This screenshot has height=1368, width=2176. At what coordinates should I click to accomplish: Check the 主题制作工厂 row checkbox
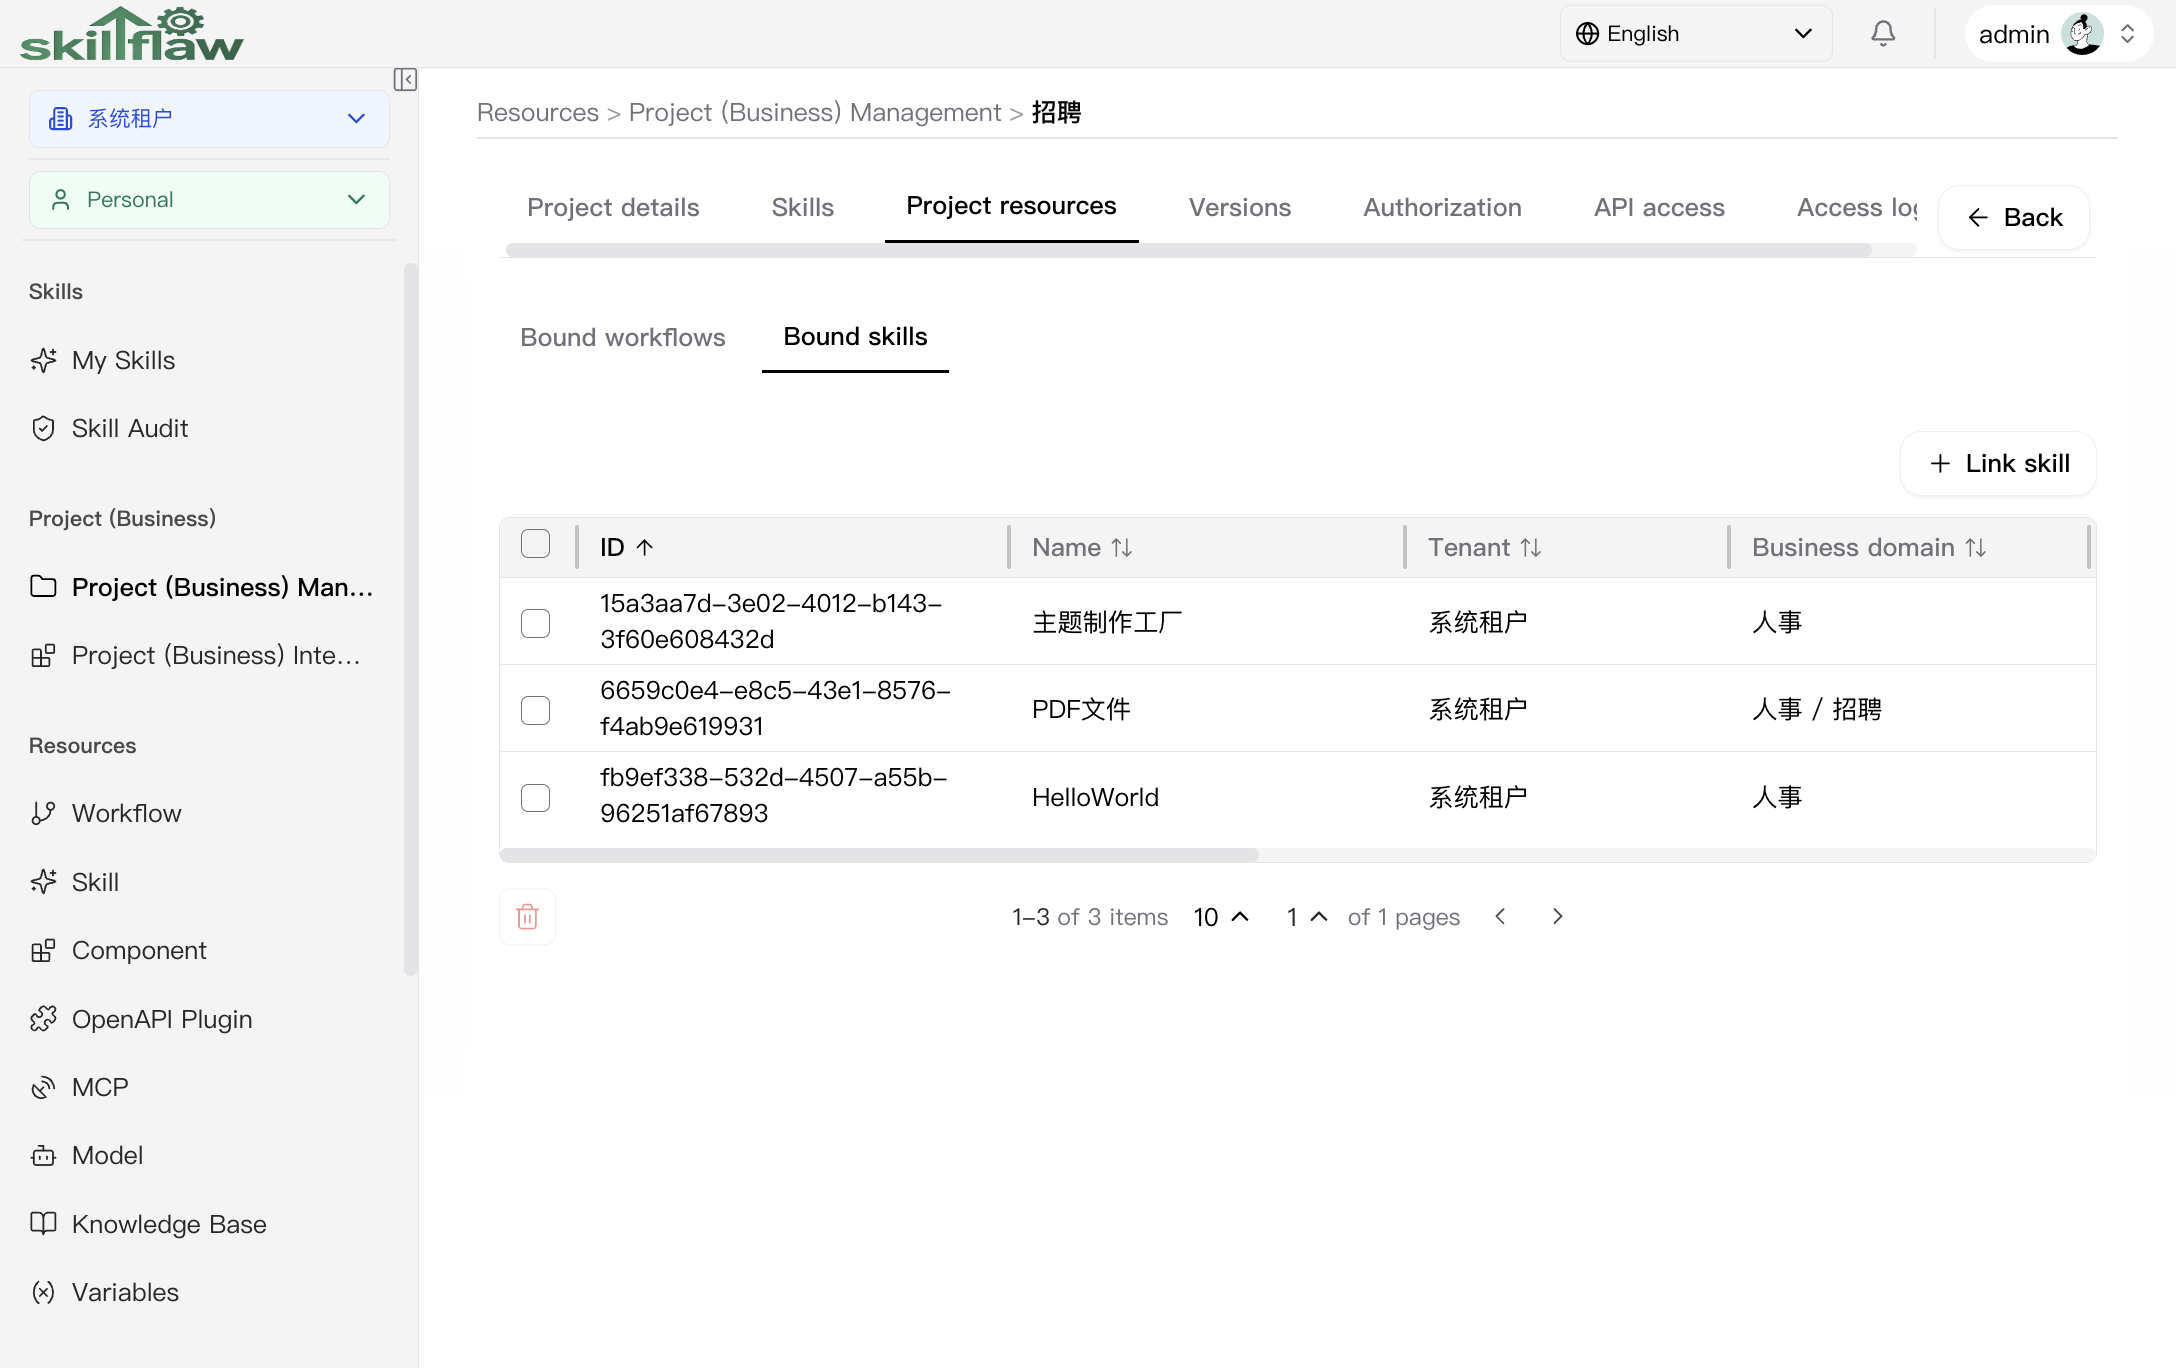(536, 623)
